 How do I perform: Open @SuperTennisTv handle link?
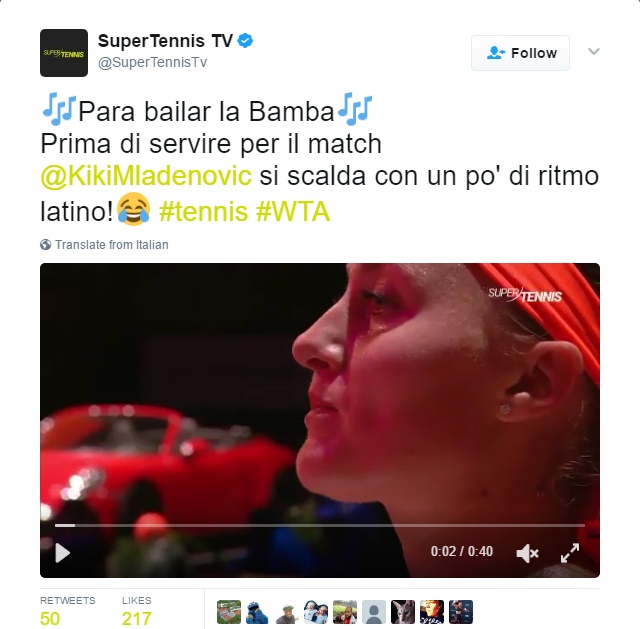(152, 62)
